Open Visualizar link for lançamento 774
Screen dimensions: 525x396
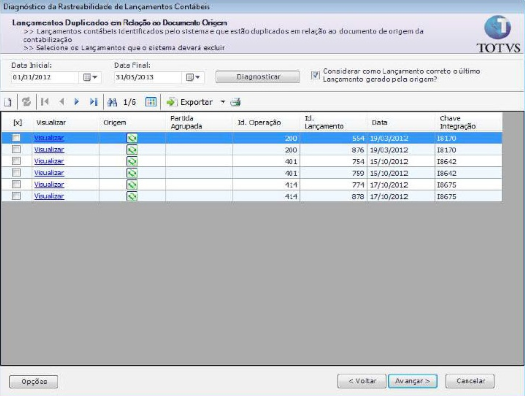click(x=49, y=184)
